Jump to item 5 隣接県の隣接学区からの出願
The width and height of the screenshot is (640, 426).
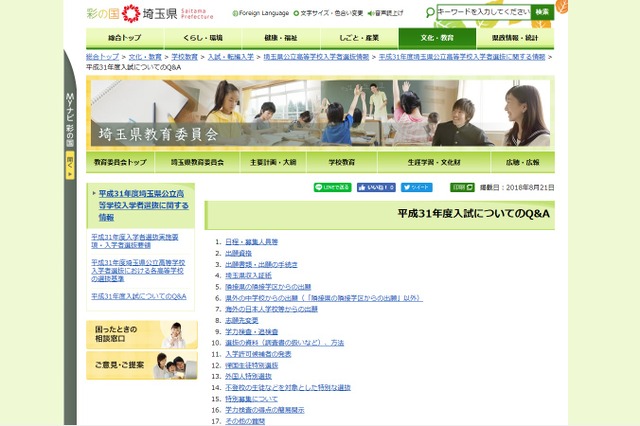(x=268, y=287)
